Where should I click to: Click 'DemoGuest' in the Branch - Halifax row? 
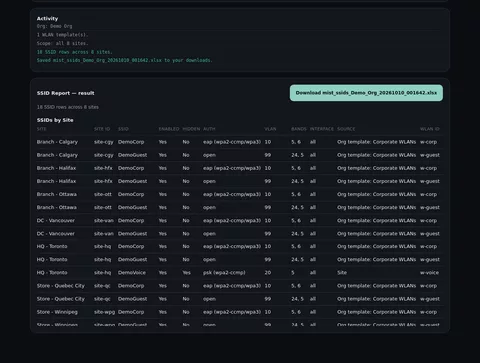[x=132, y=181]
